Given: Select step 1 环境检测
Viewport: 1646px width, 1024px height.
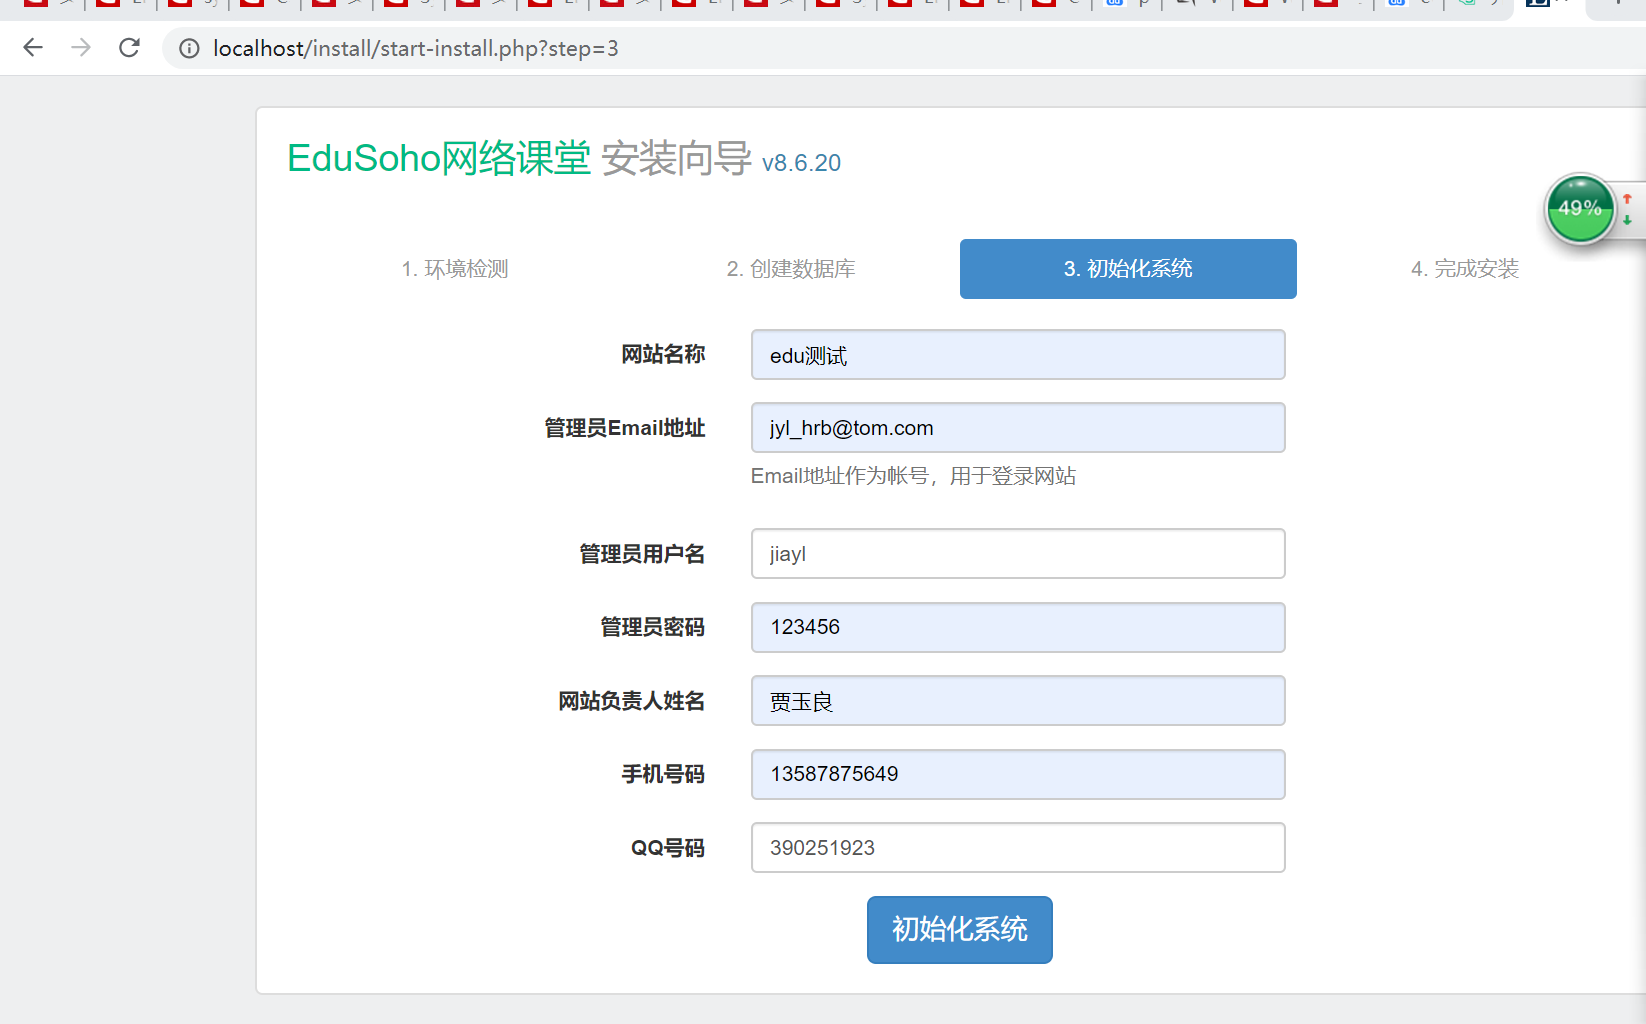Looking at the screenshot, I should [x=455, y=269].
